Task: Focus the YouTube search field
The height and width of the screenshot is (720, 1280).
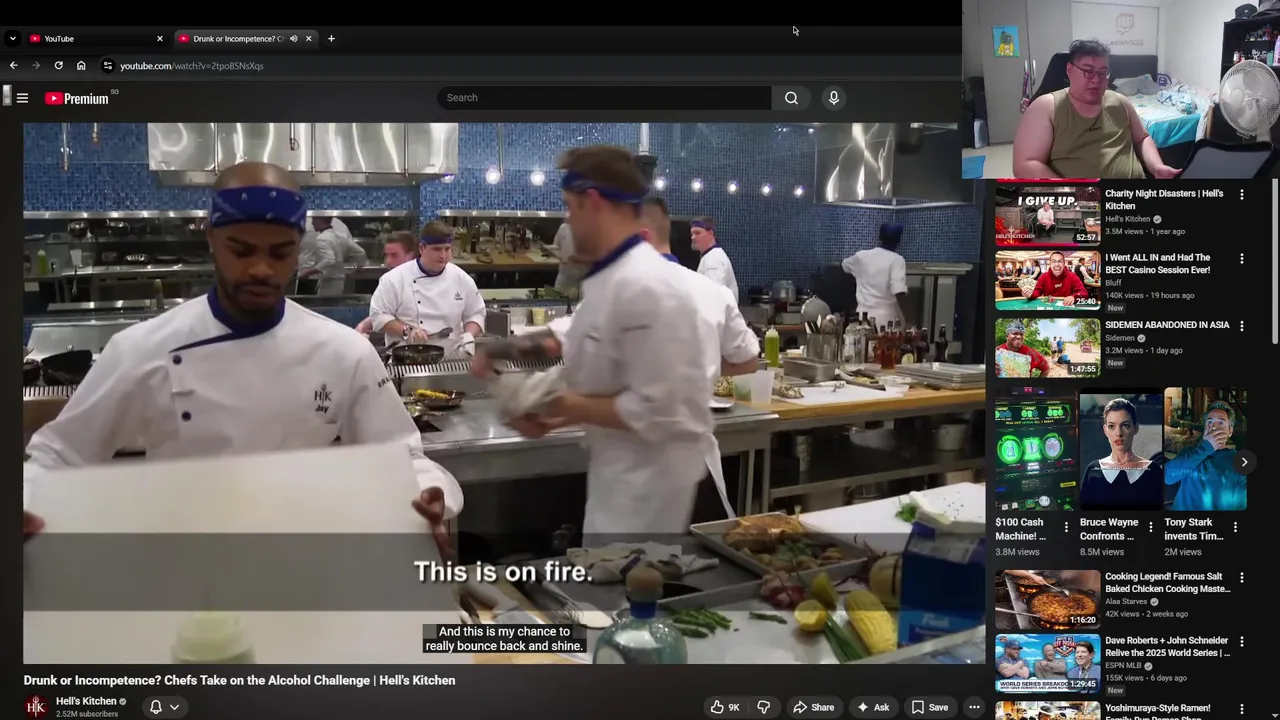Action: pyautogui.click(x=604, y=98)
